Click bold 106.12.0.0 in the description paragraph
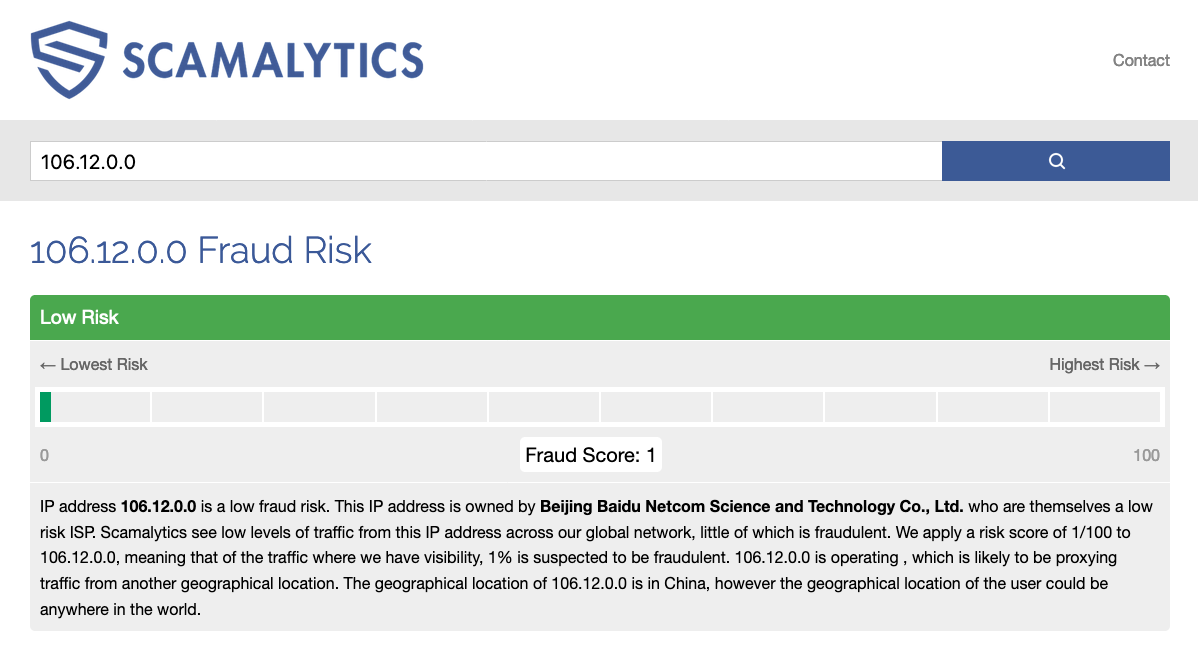The image size is (1198, 647). click(x=158, y=507)
